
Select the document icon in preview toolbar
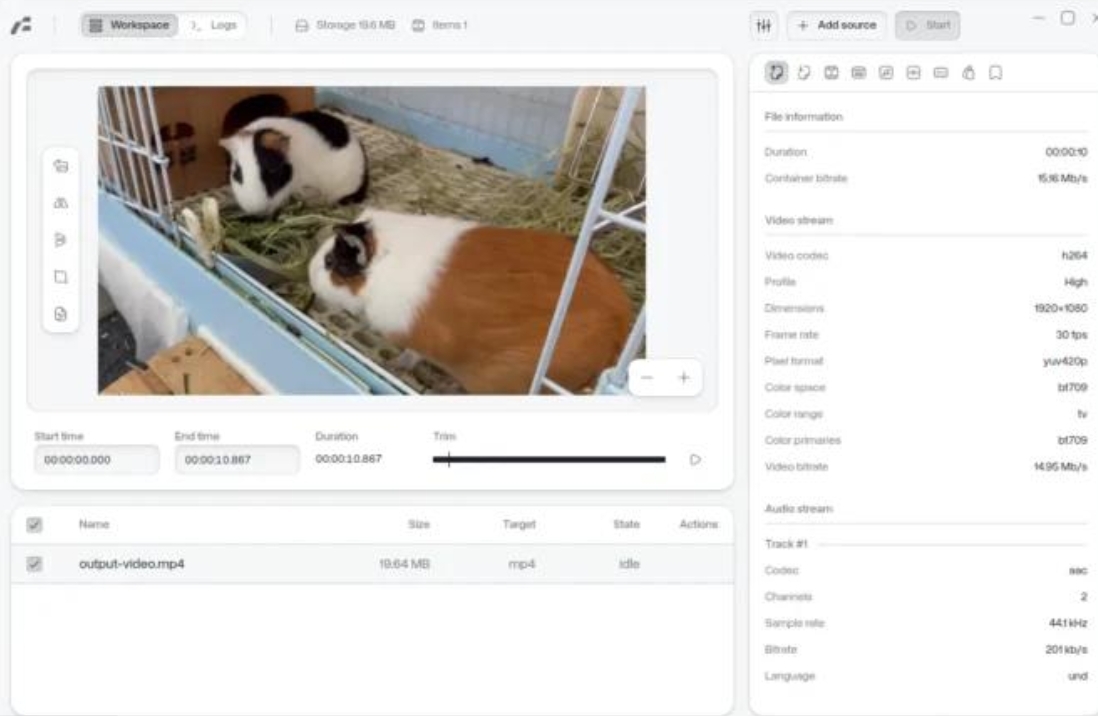click(61, 314)
